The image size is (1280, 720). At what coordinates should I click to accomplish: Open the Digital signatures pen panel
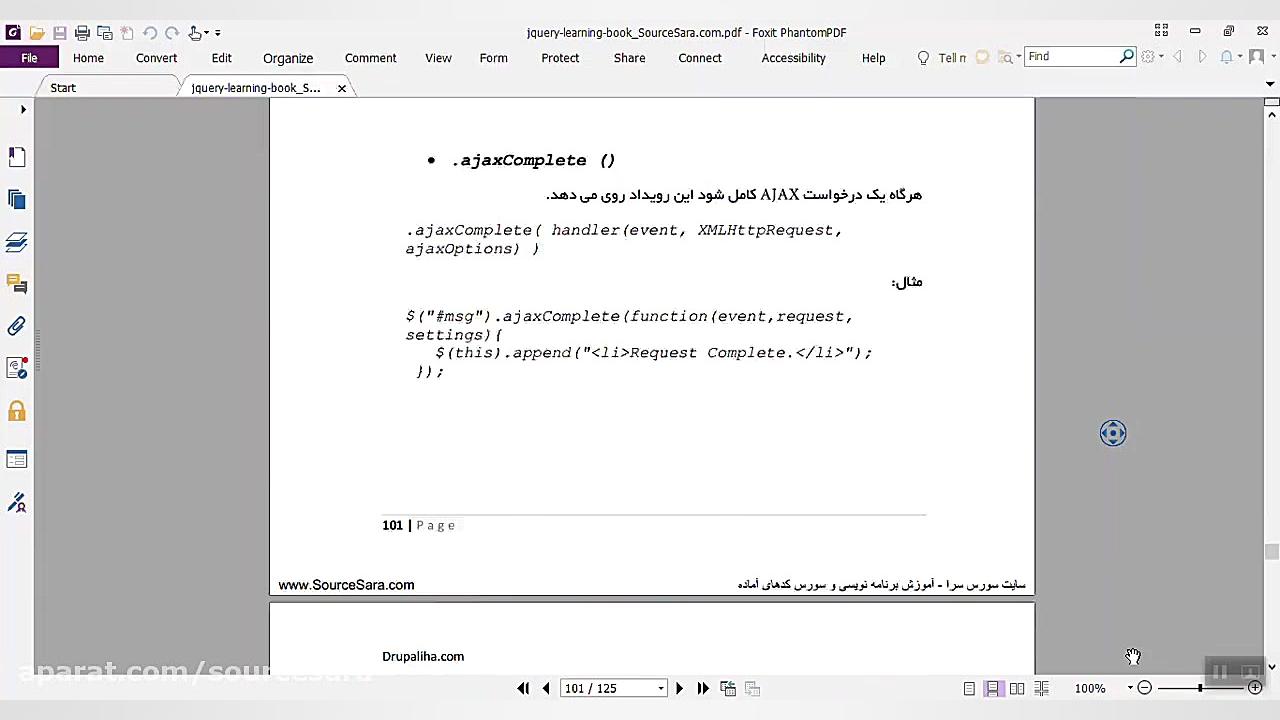[x=17, y=502]
